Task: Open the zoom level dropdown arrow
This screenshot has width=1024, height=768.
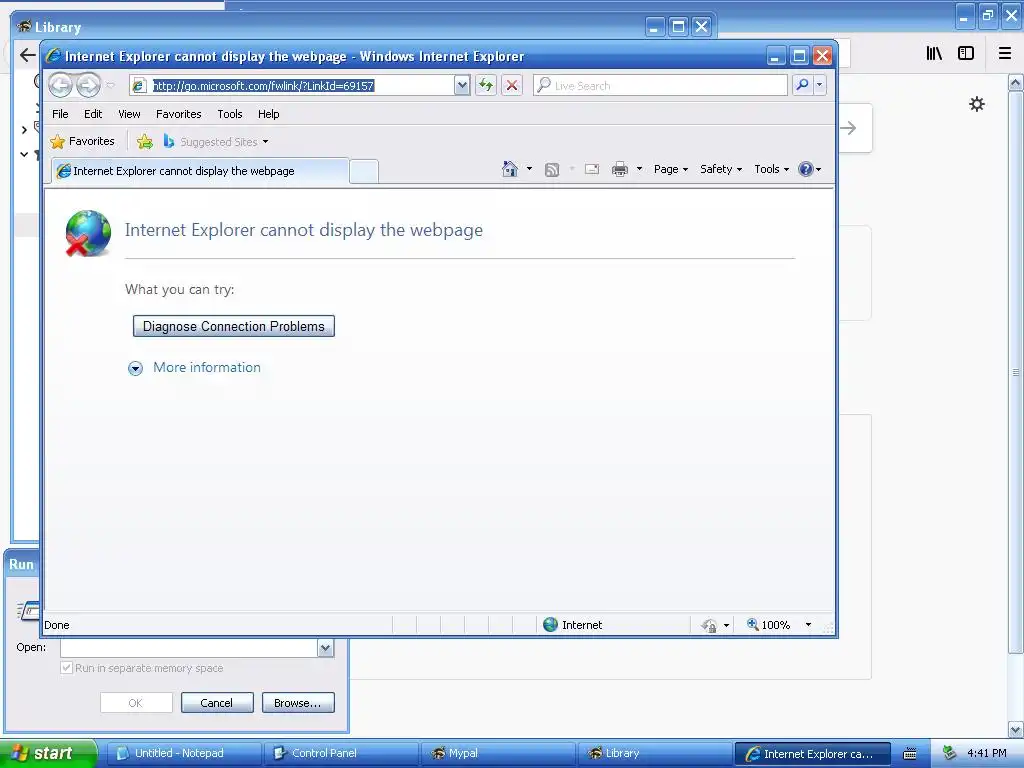Action: coord(808,625)
